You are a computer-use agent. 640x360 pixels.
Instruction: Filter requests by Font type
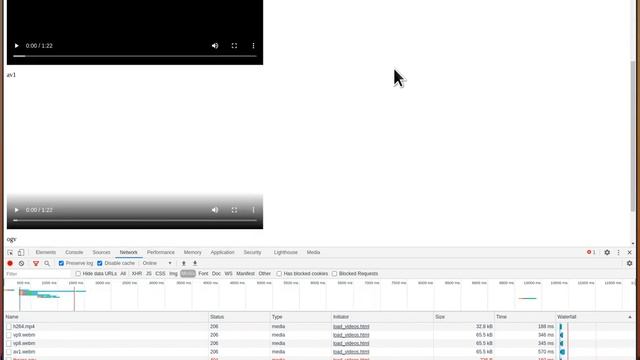[203, 274]
